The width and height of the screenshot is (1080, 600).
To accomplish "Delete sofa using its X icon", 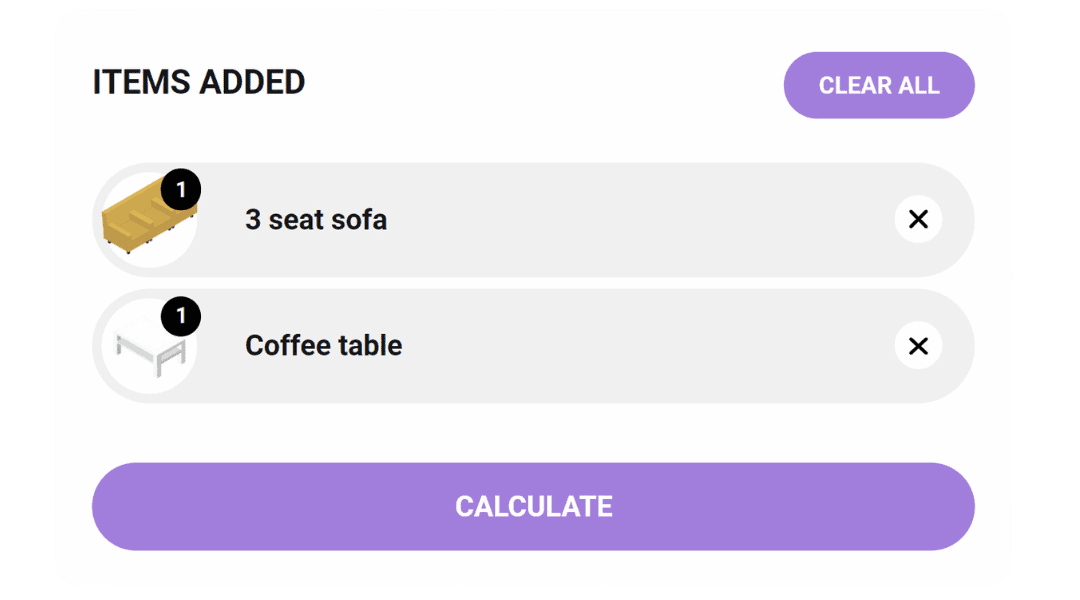I will 918,220.
